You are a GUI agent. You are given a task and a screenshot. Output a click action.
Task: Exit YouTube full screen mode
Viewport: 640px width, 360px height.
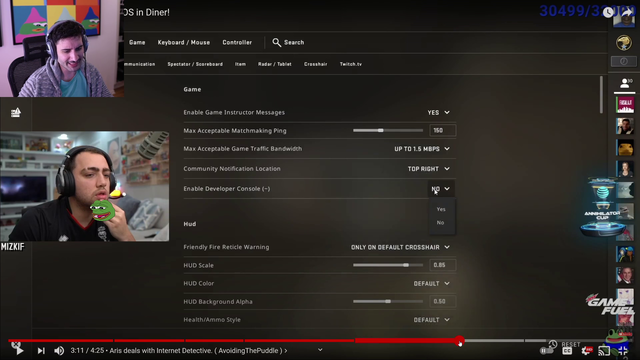click(x=623, y=350)
